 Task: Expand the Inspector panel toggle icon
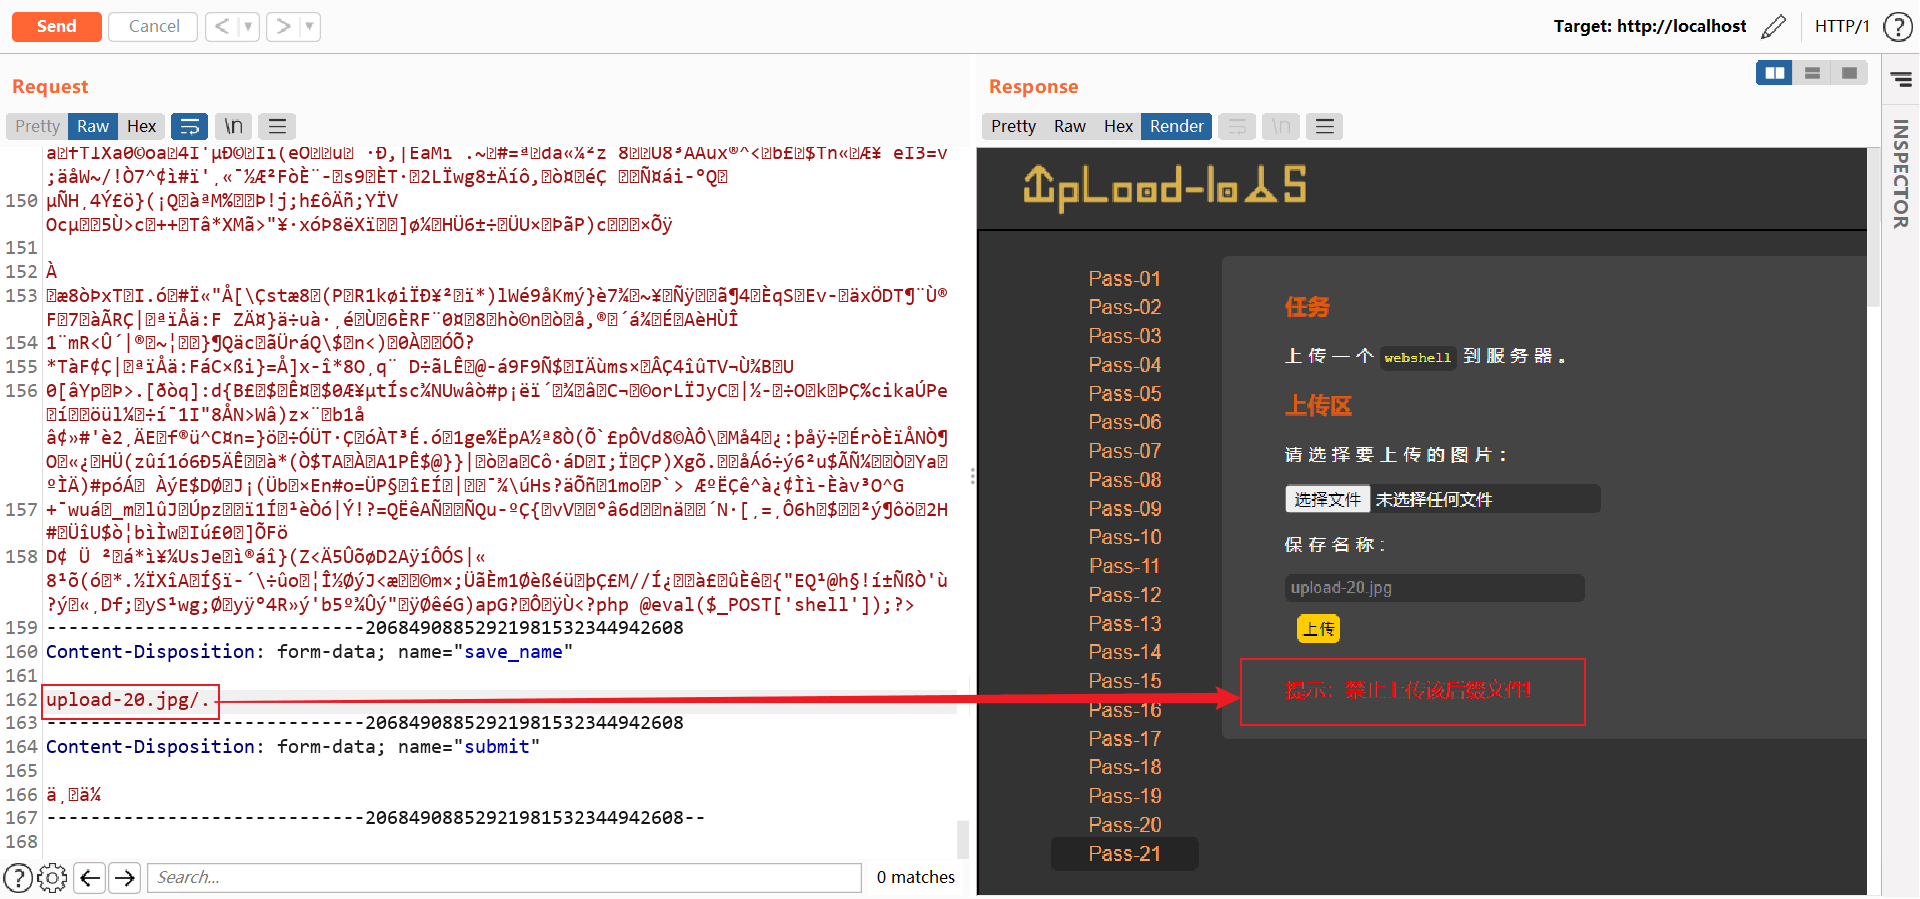click(1901, 79)
